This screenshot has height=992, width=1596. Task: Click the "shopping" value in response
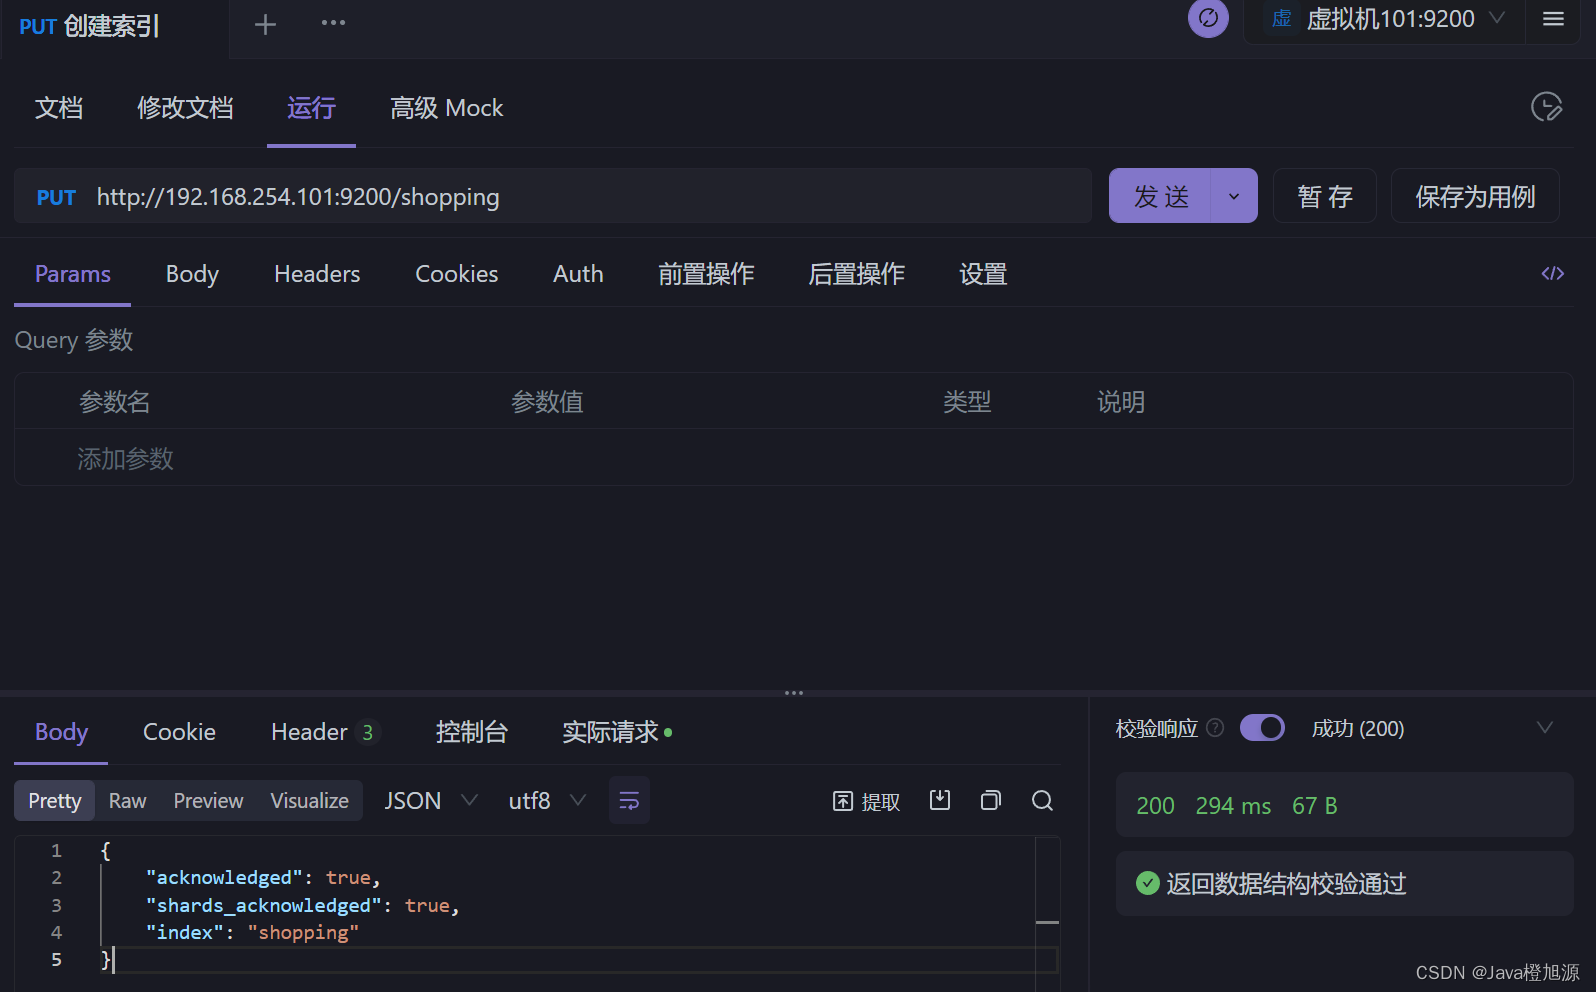(303, 932)
